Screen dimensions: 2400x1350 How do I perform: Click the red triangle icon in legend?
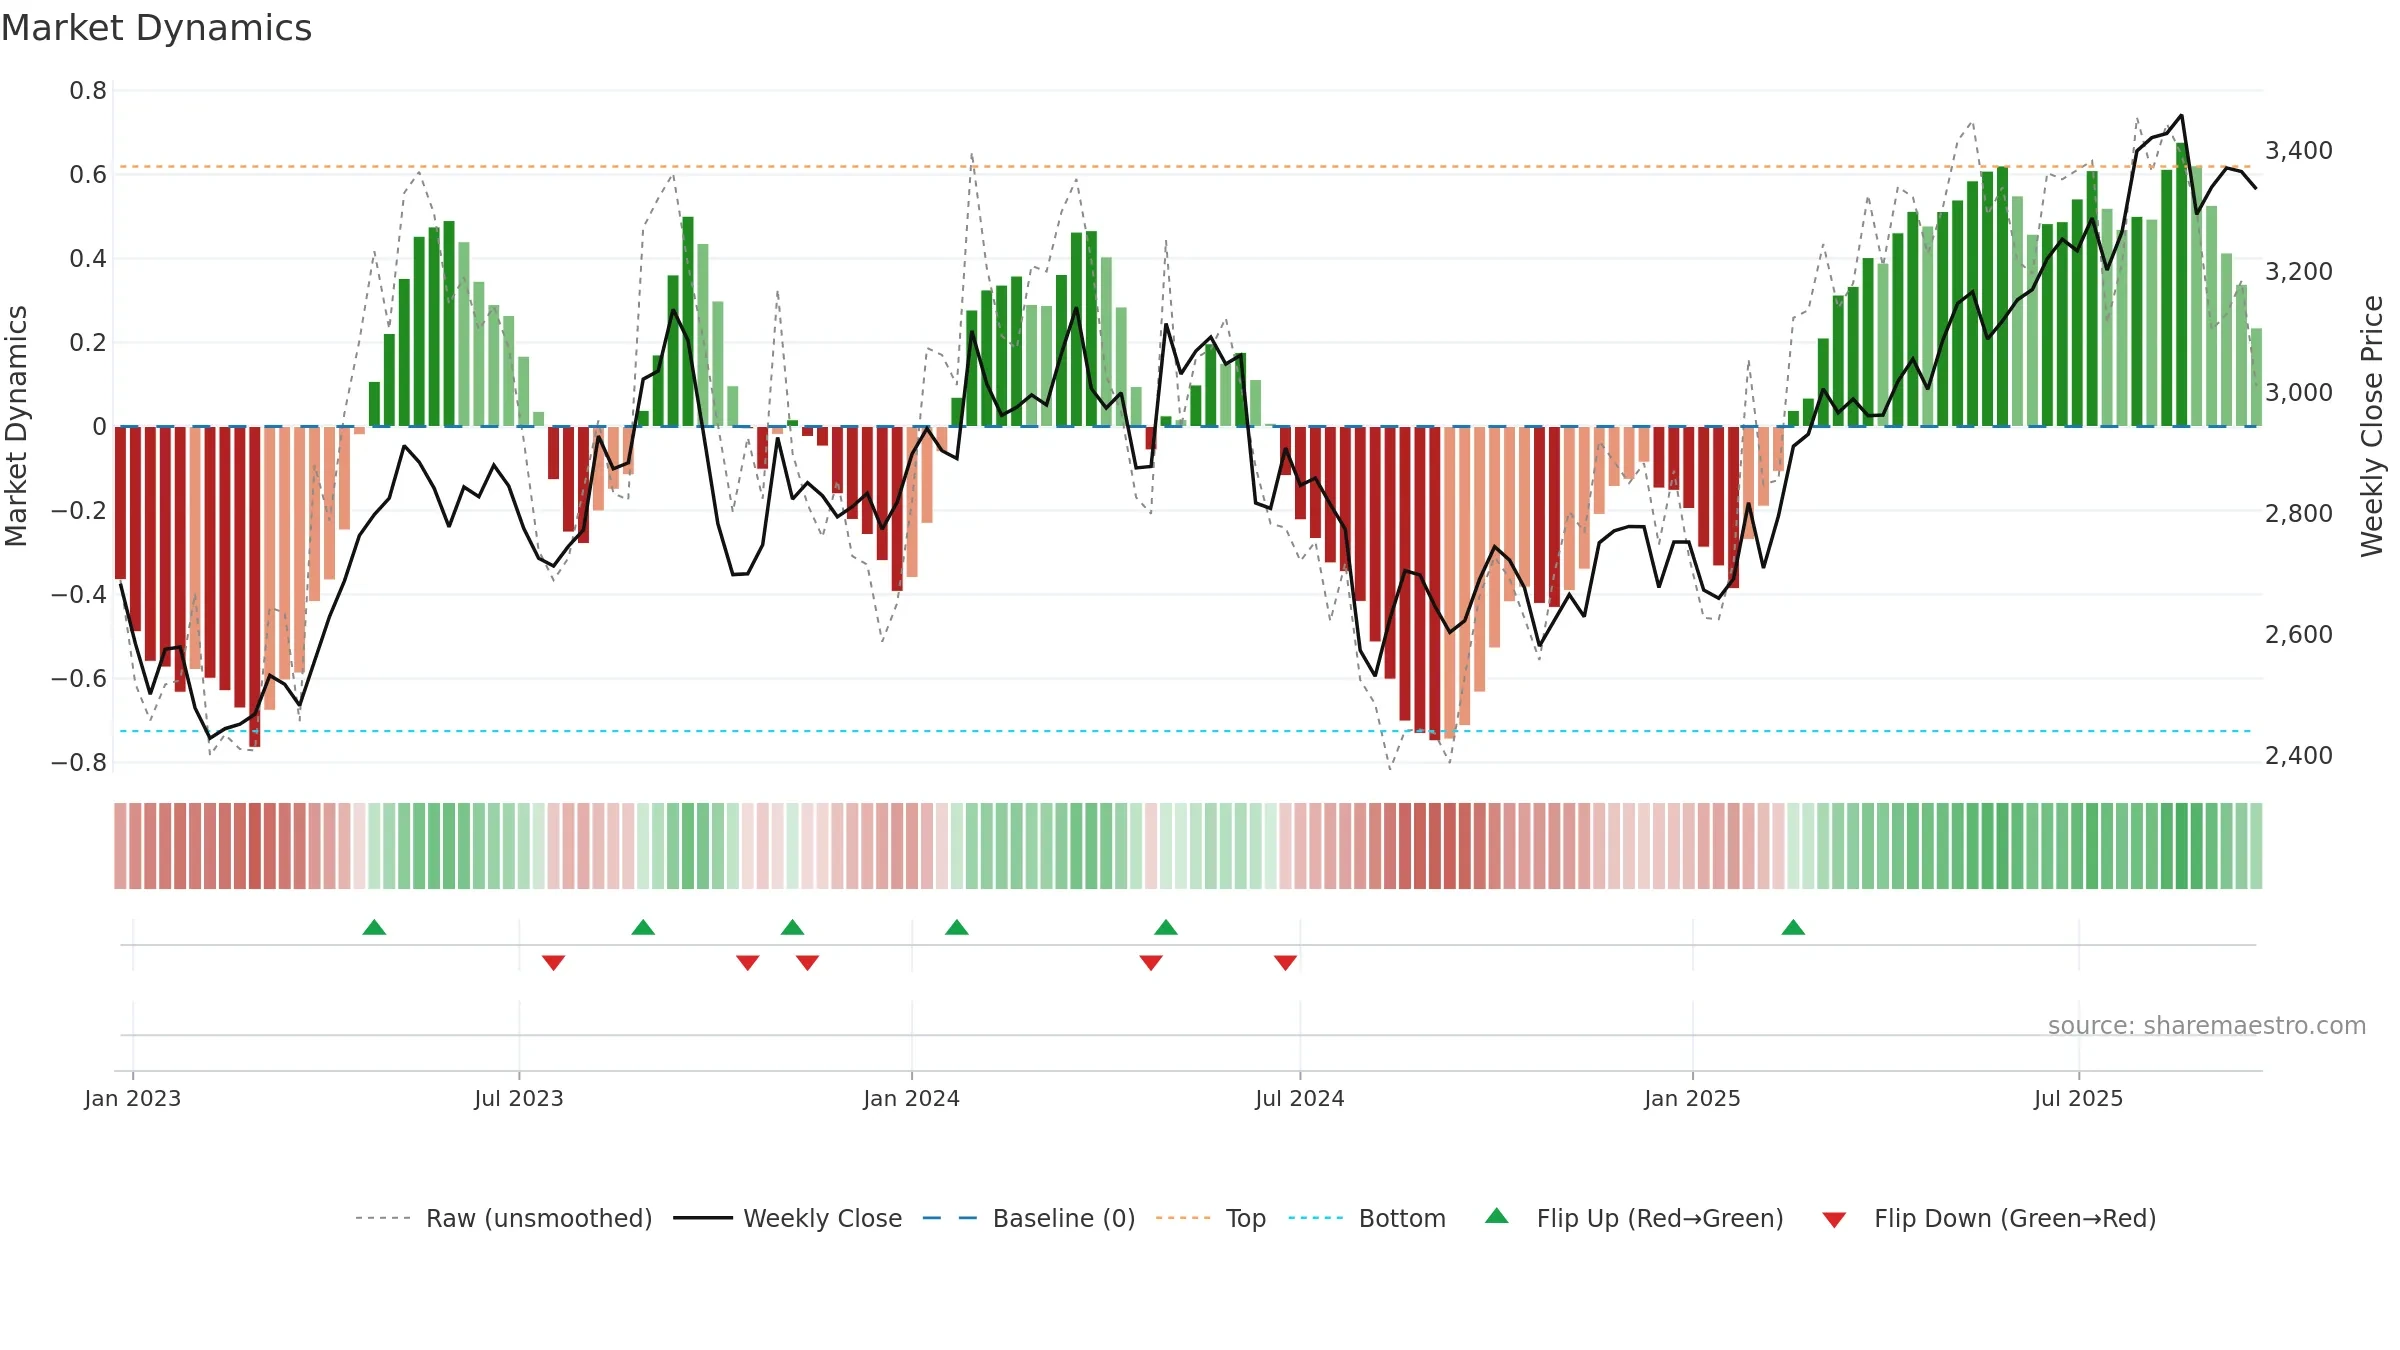[1834, 1220]
